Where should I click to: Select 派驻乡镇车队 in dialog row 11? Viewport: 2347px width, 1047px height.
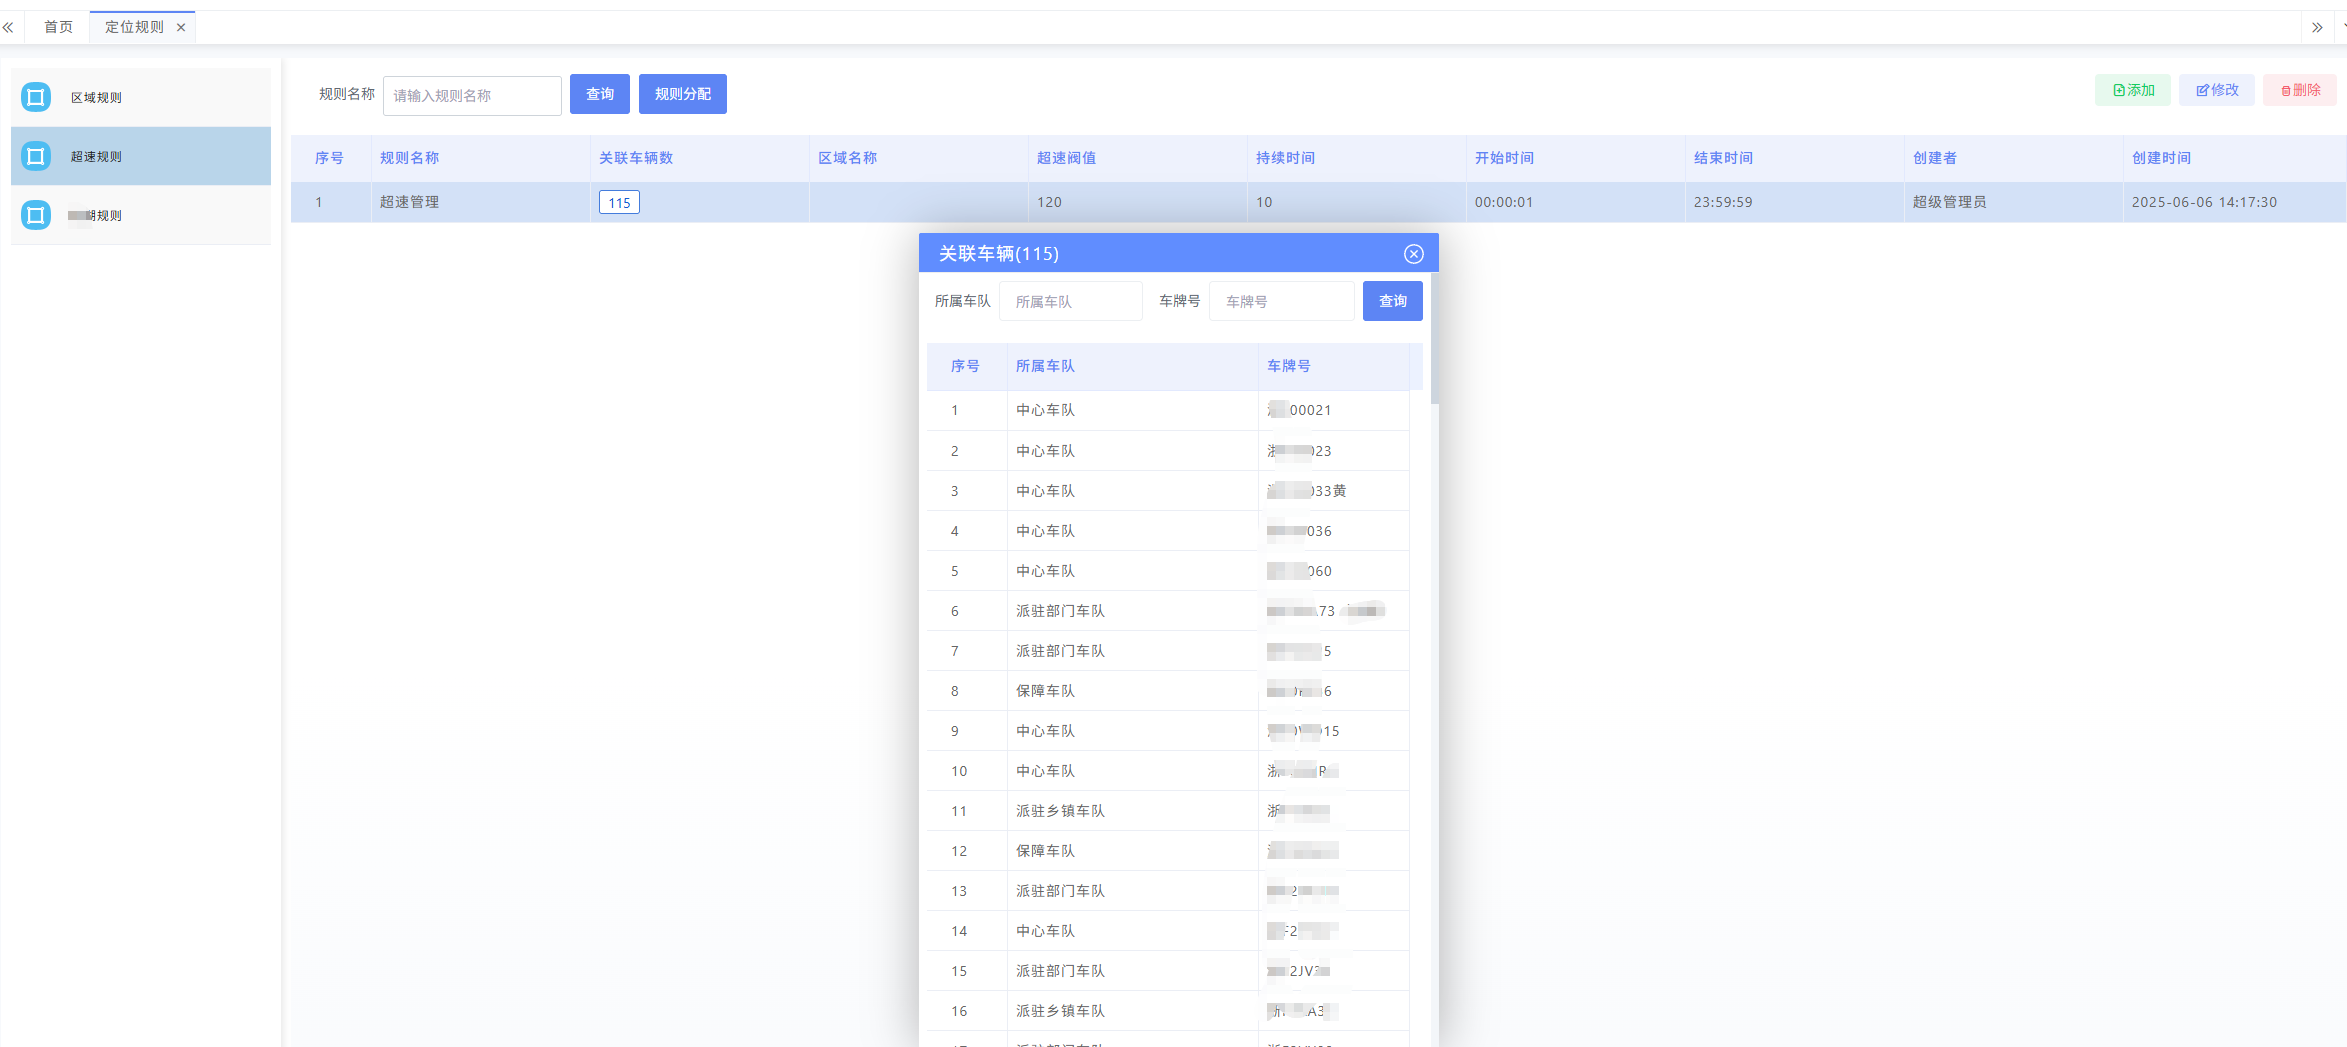[x=1060, y=811]
